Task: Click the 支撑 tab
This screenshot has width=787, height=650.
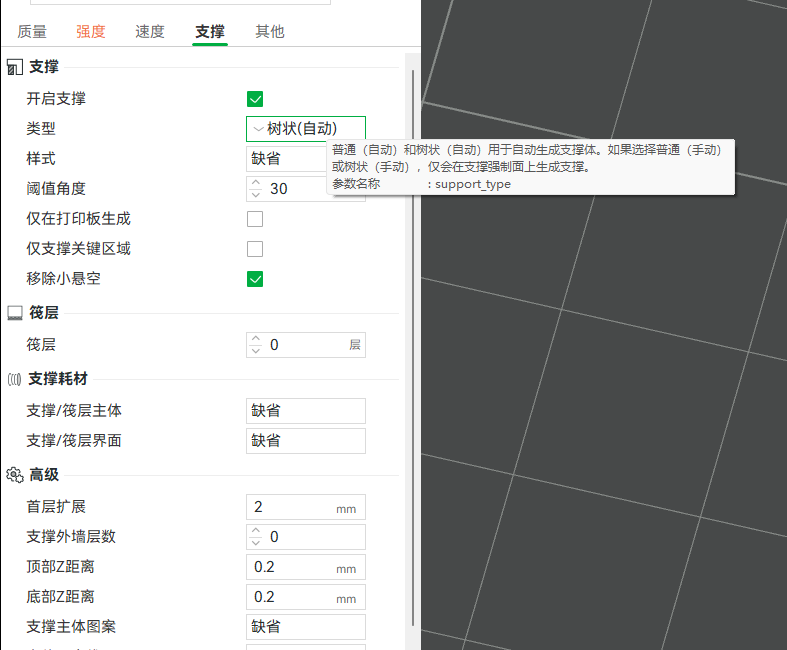Action: (210, 32)
